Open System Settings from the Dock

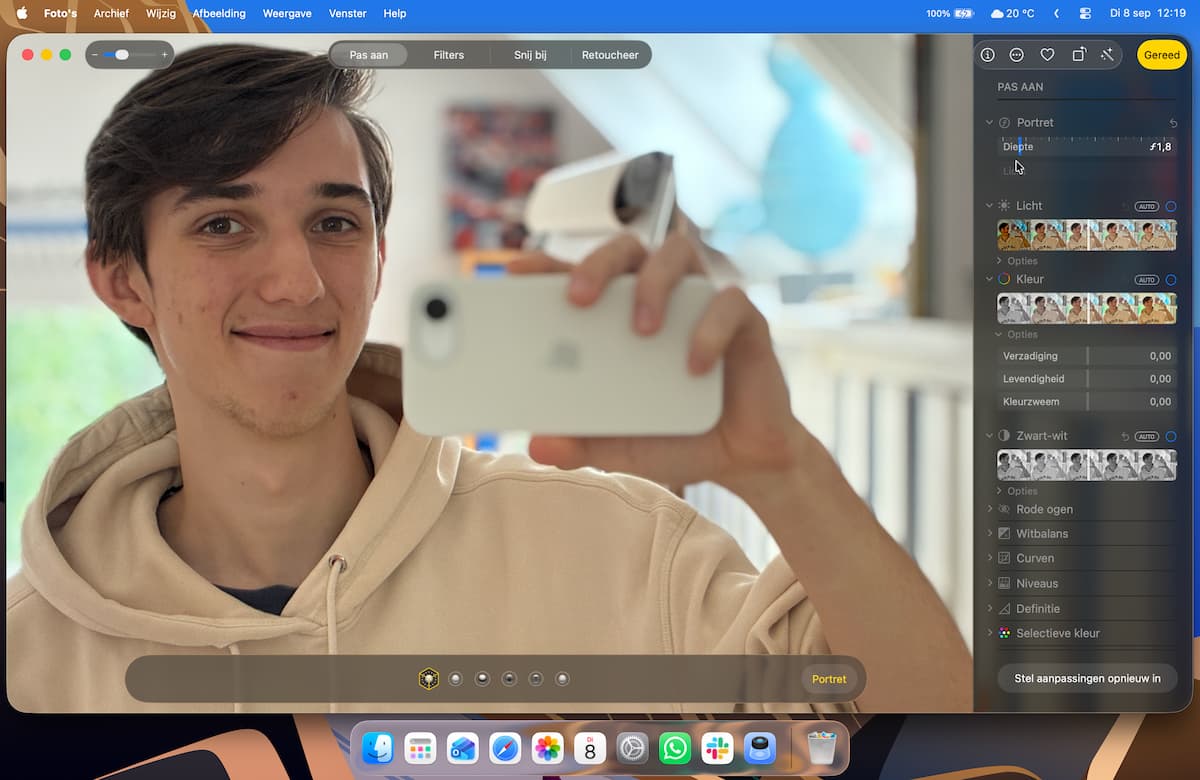[632, 748]
